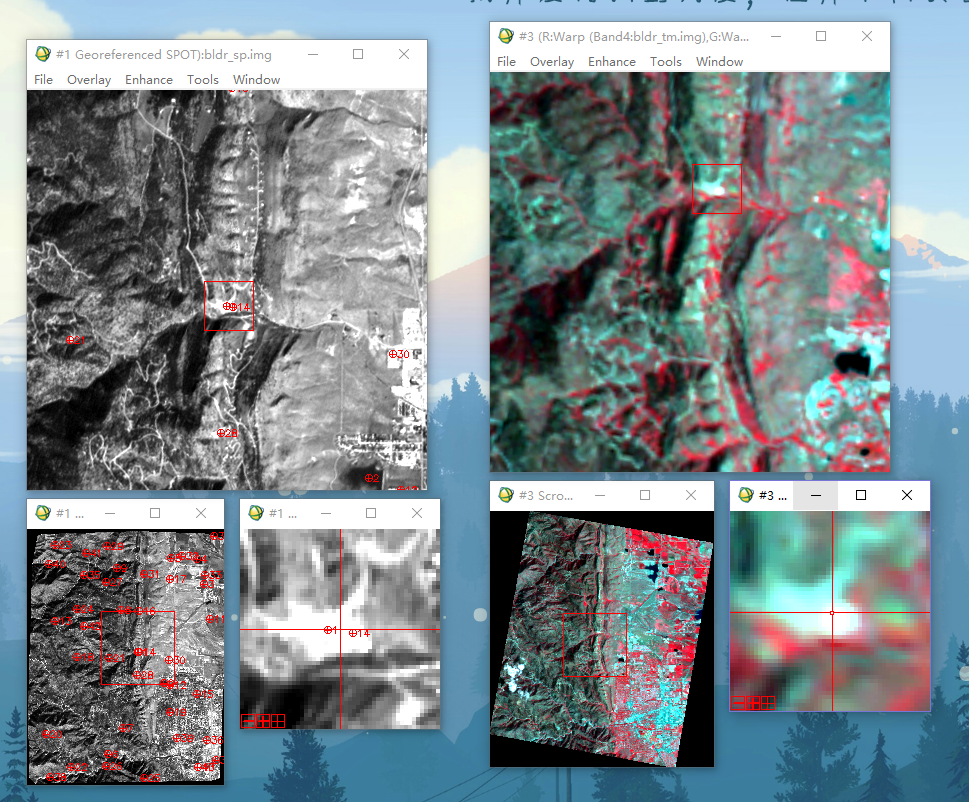This screenshot has width=969, height=802.
Task: Select GCP marker 18 in #1 scroll window
Action: [83, 657]
